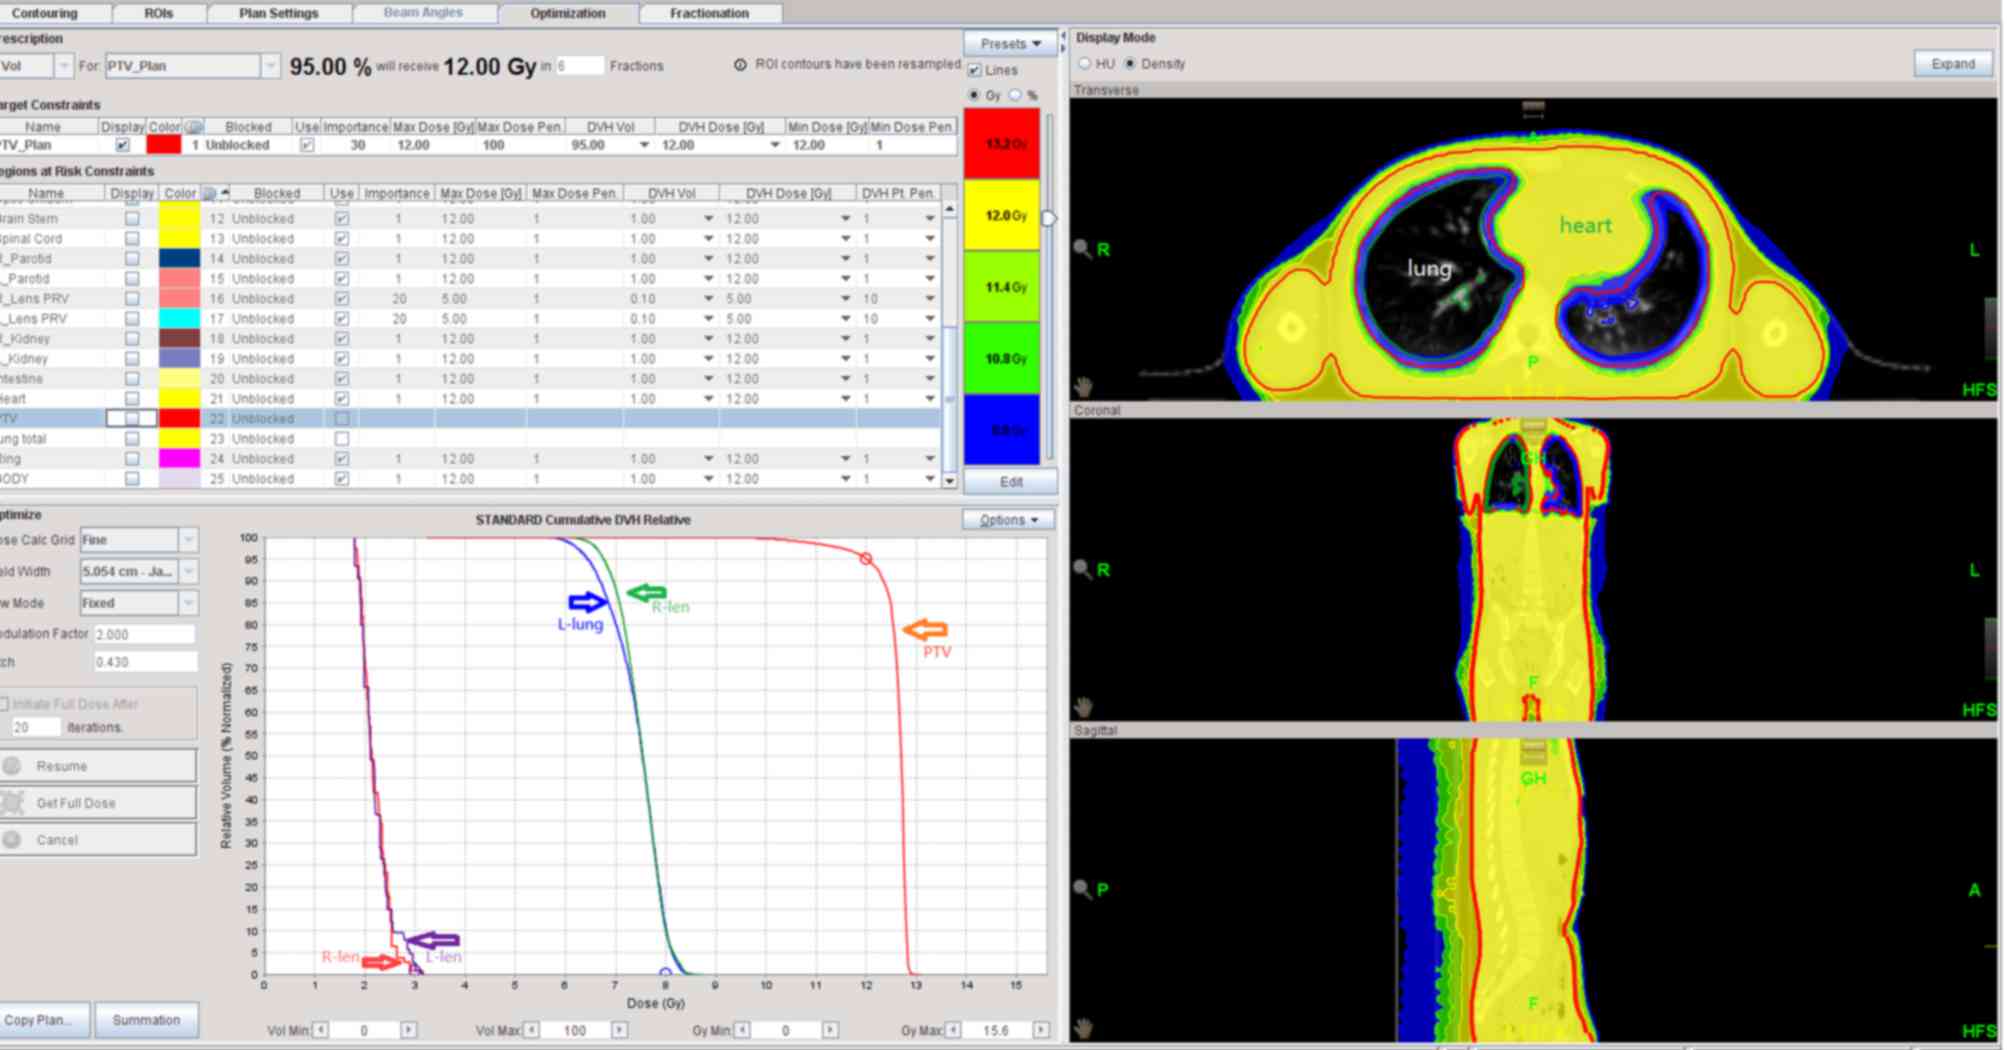Expand the Dose Calc Grid dropdown
The width and height of the screenshot is (2007, 1050).
(x=188, y=540)
